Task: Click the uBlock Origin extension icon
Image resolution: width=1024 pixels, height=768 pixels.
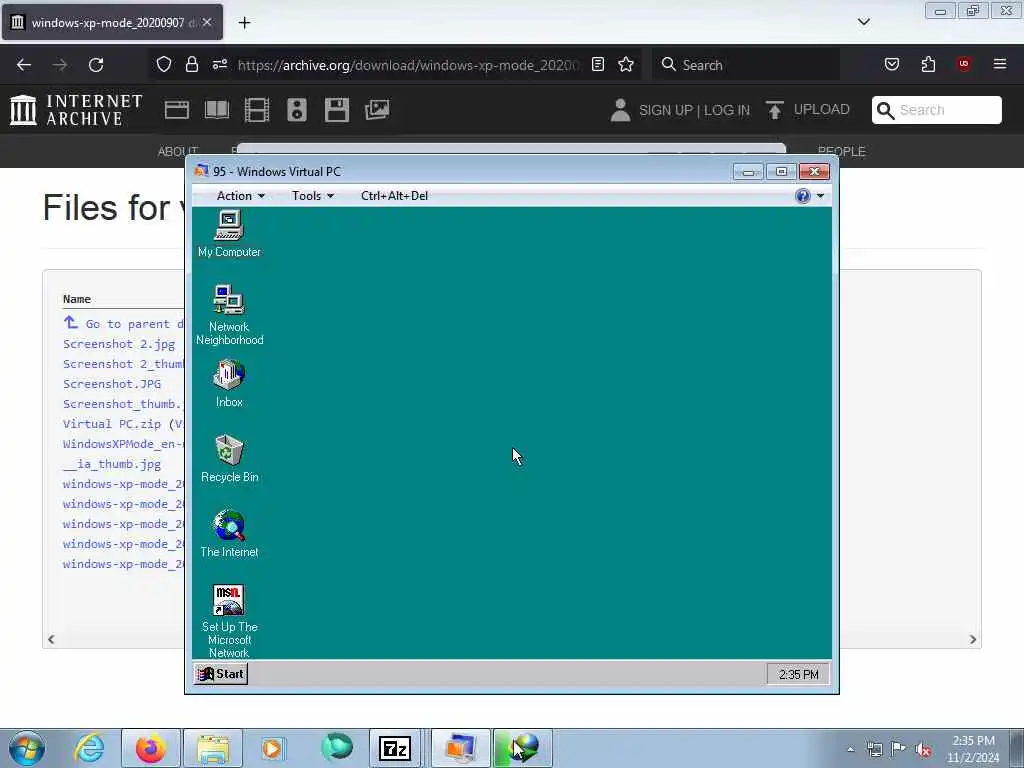Action: pyautogui.click(x=963, y=64)
